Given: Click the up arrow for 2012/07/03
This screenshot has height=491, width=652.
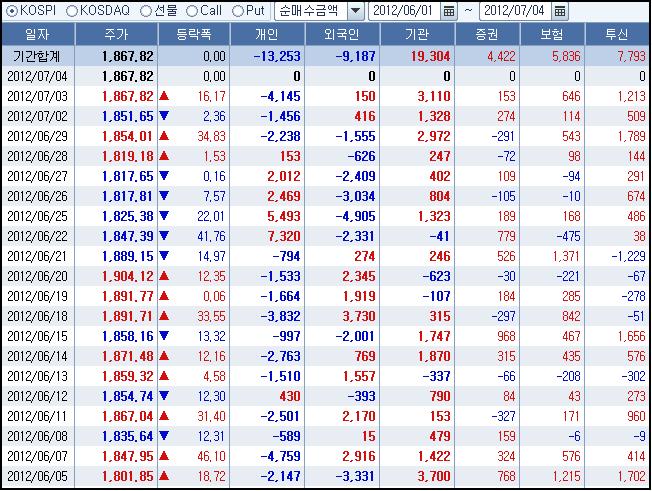Looking at the screenshot, I should coord(164,96).
